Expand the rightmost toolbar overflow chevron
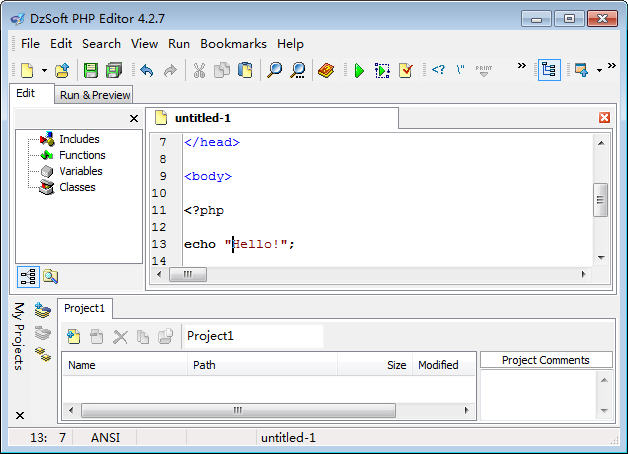 pyautogui.click(x=612, y=65)
